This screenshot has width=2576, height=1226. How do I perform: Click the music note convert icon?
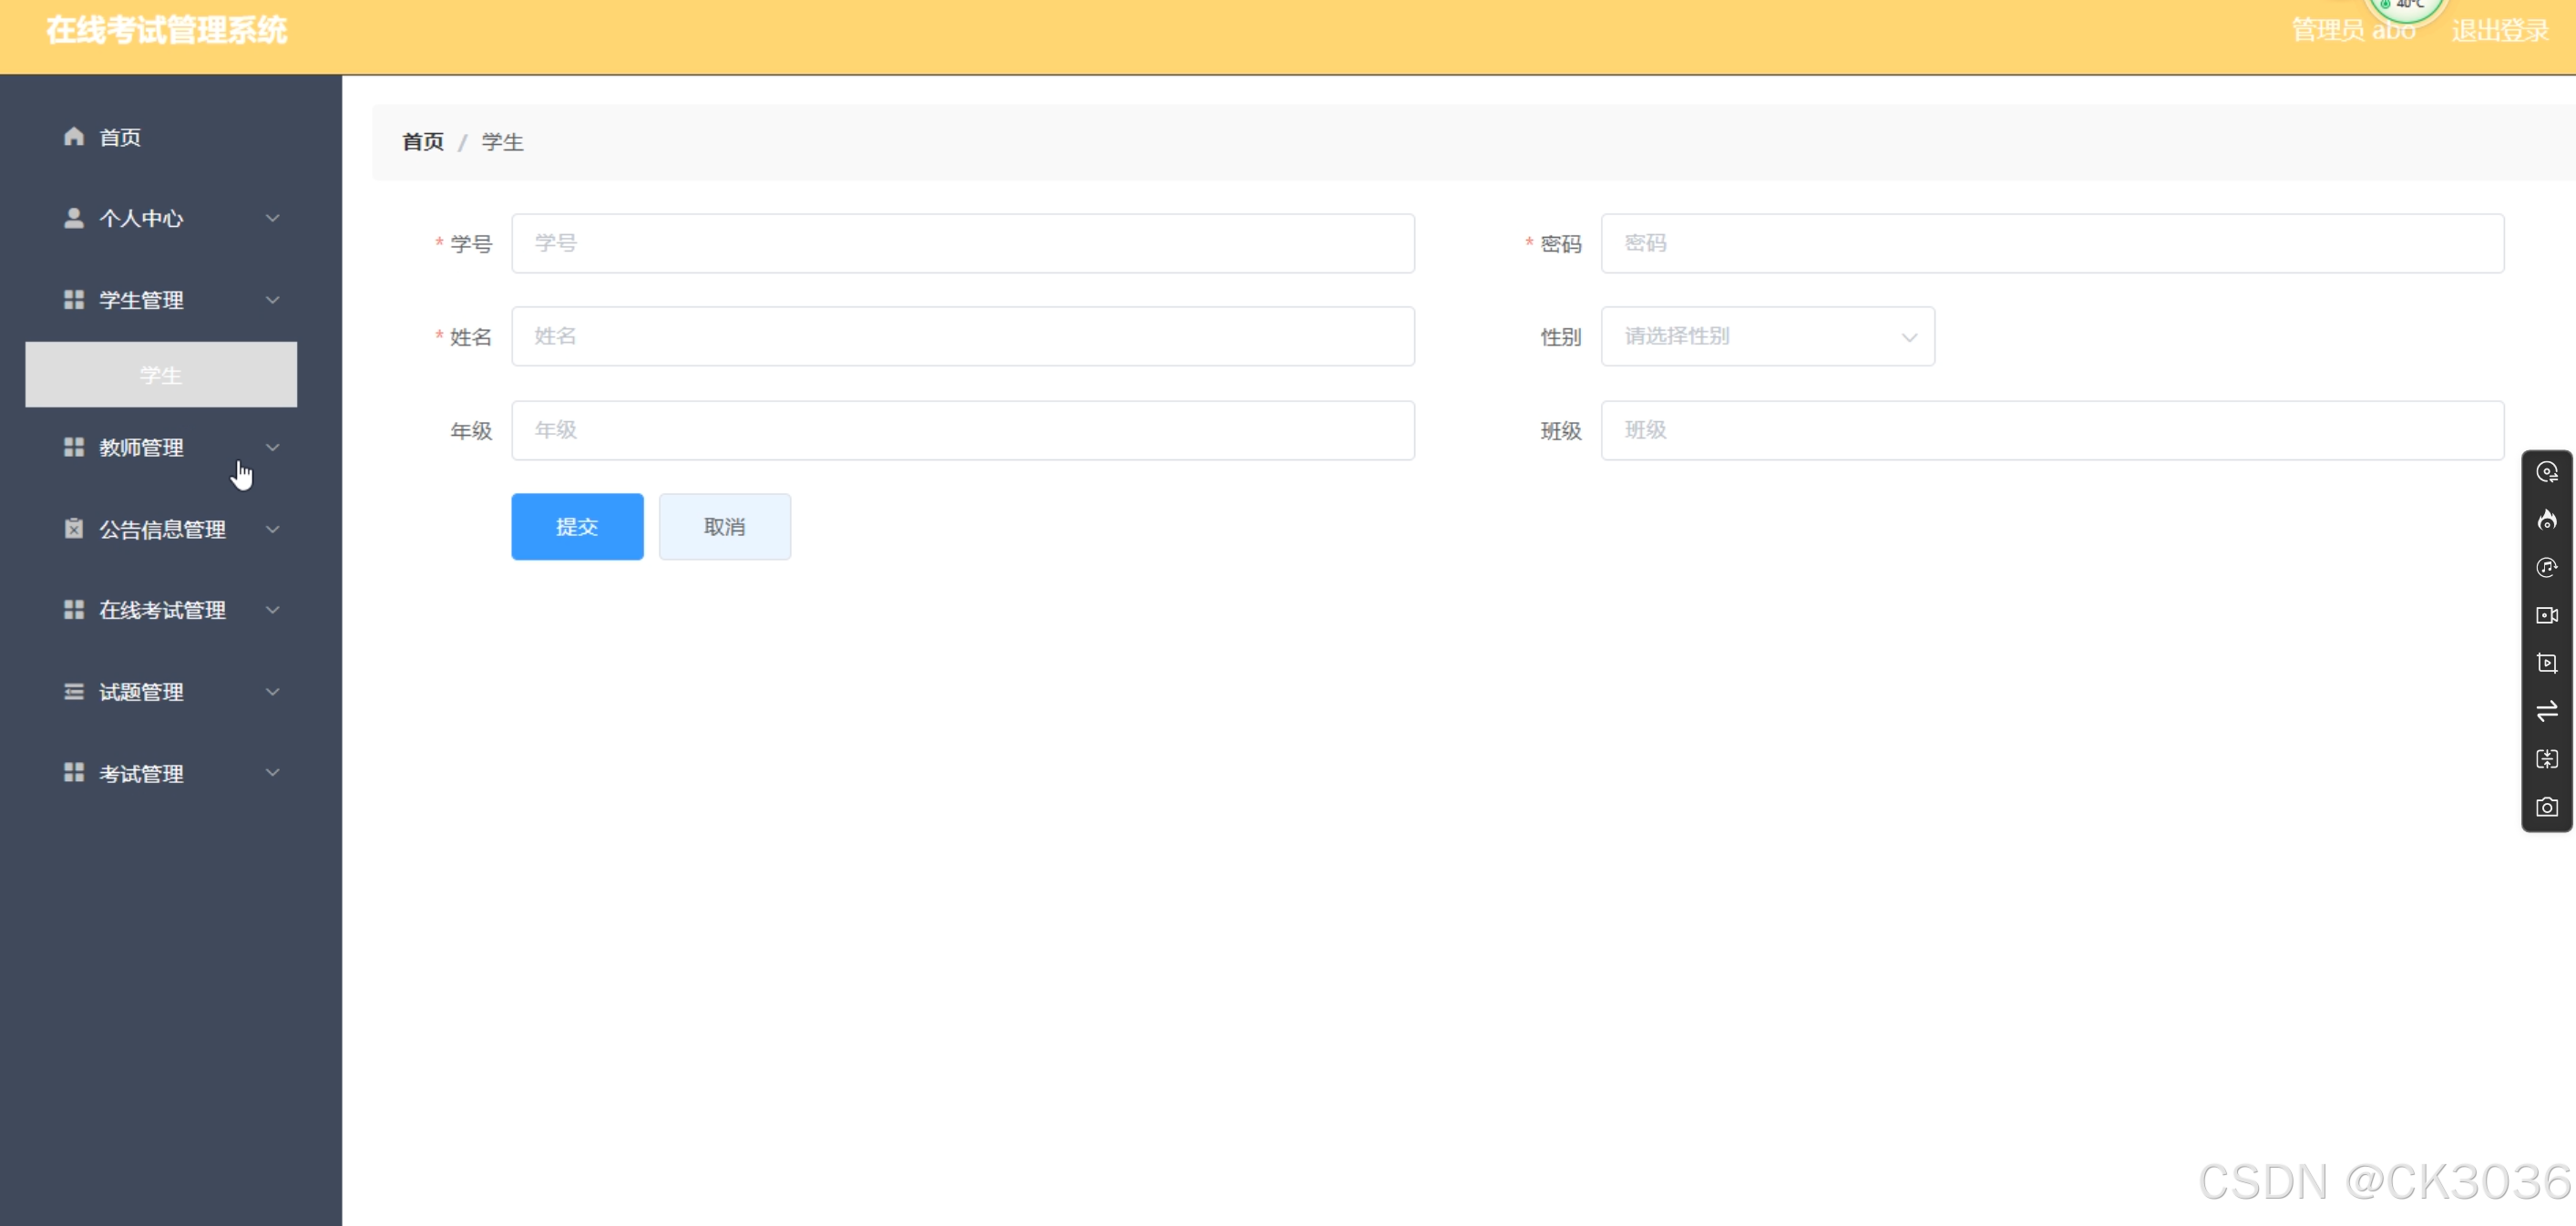(2546, 568)
